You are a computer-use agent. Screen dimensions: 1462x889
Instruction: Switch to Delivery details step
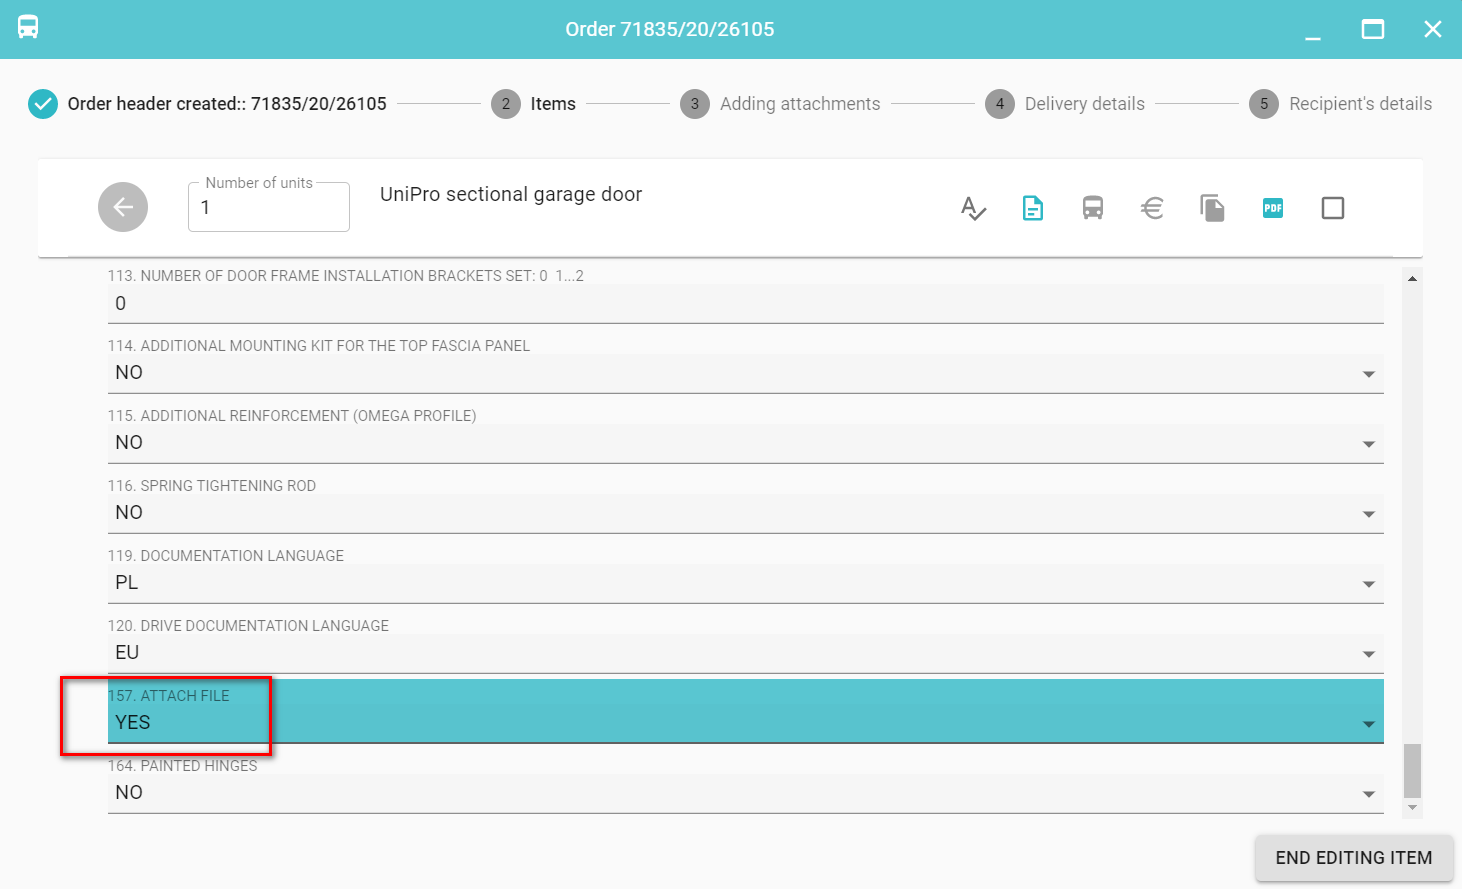click(1065, 104)
